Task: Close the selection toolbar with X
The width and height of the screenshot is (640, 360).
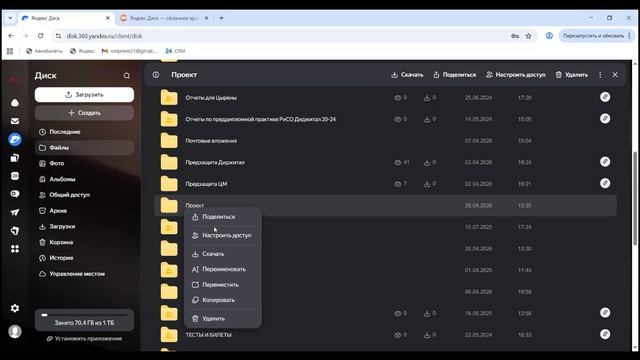Action: coord(615,75)
